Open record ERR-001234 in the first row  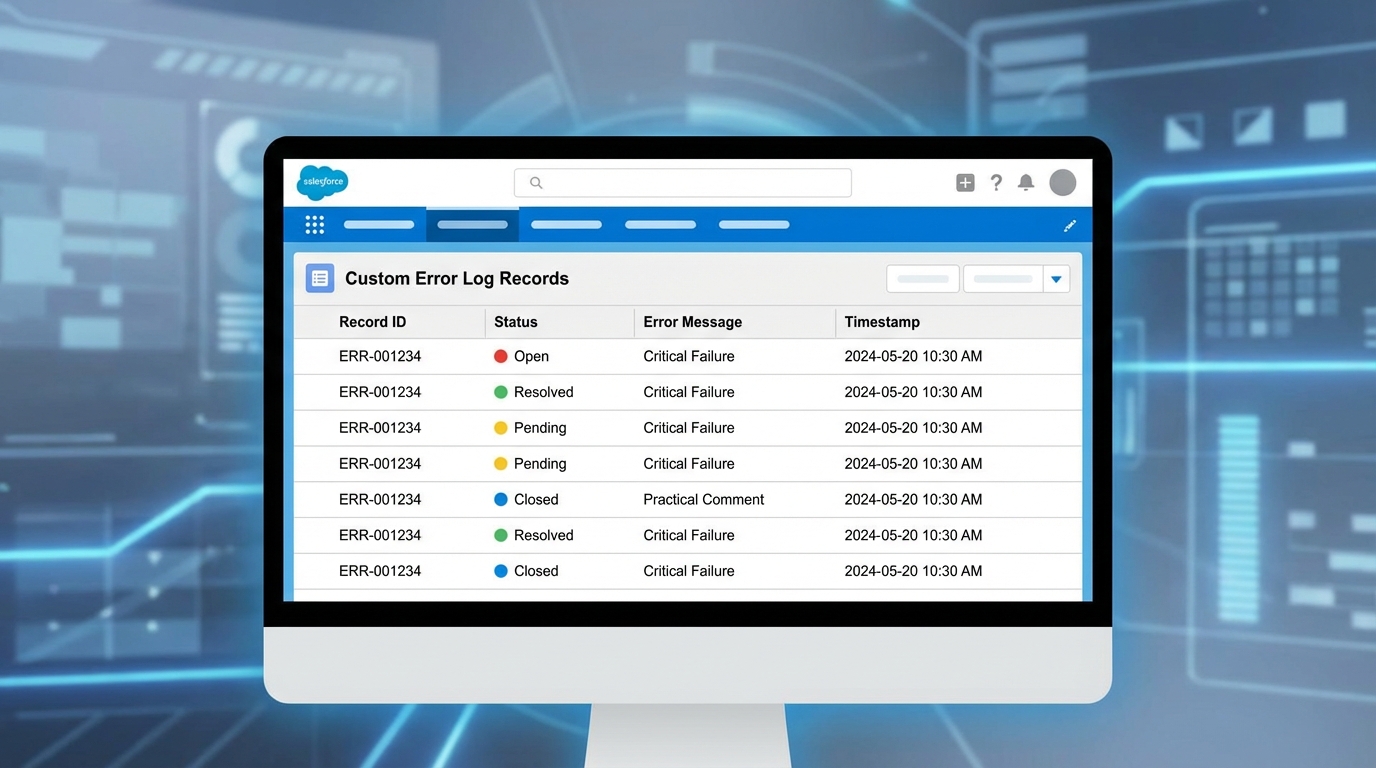pos(380,355)
